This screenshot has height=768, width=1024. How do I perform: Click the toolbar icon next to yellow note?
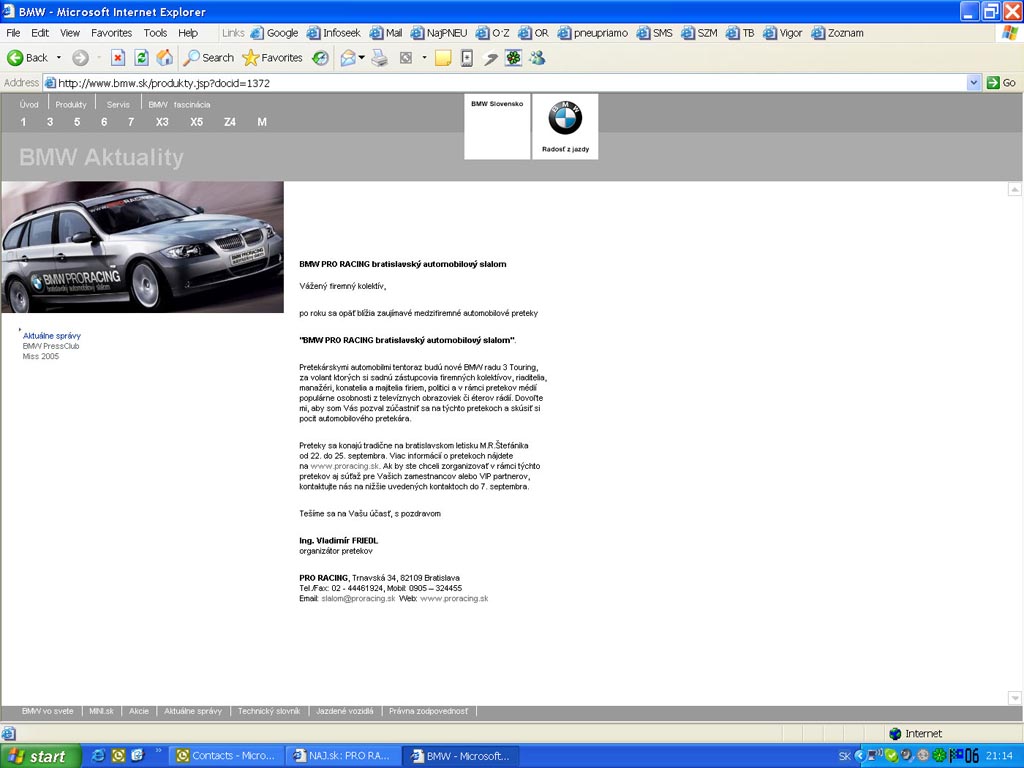[467, 58]
